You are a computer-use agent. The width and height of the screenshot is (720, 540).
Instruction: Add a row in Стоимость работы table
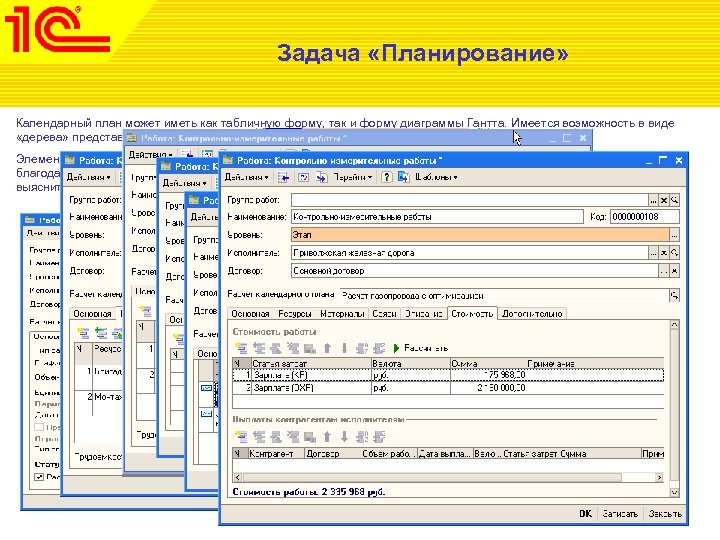coord(241,348)
